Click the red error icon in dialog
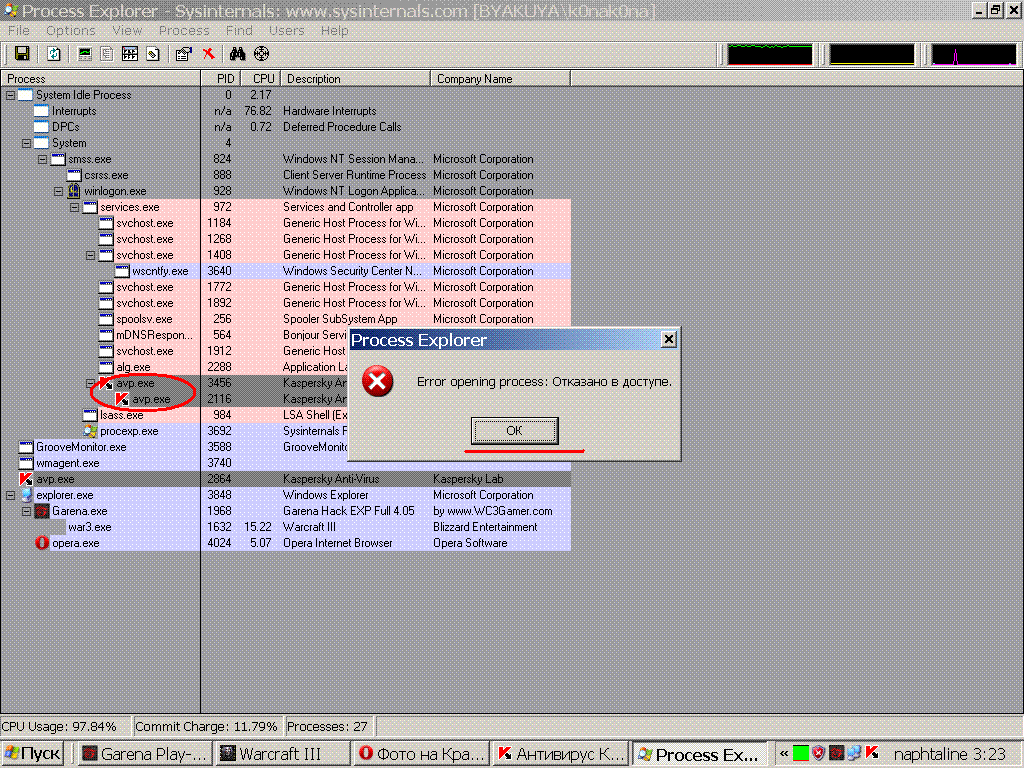 [377, 381]
